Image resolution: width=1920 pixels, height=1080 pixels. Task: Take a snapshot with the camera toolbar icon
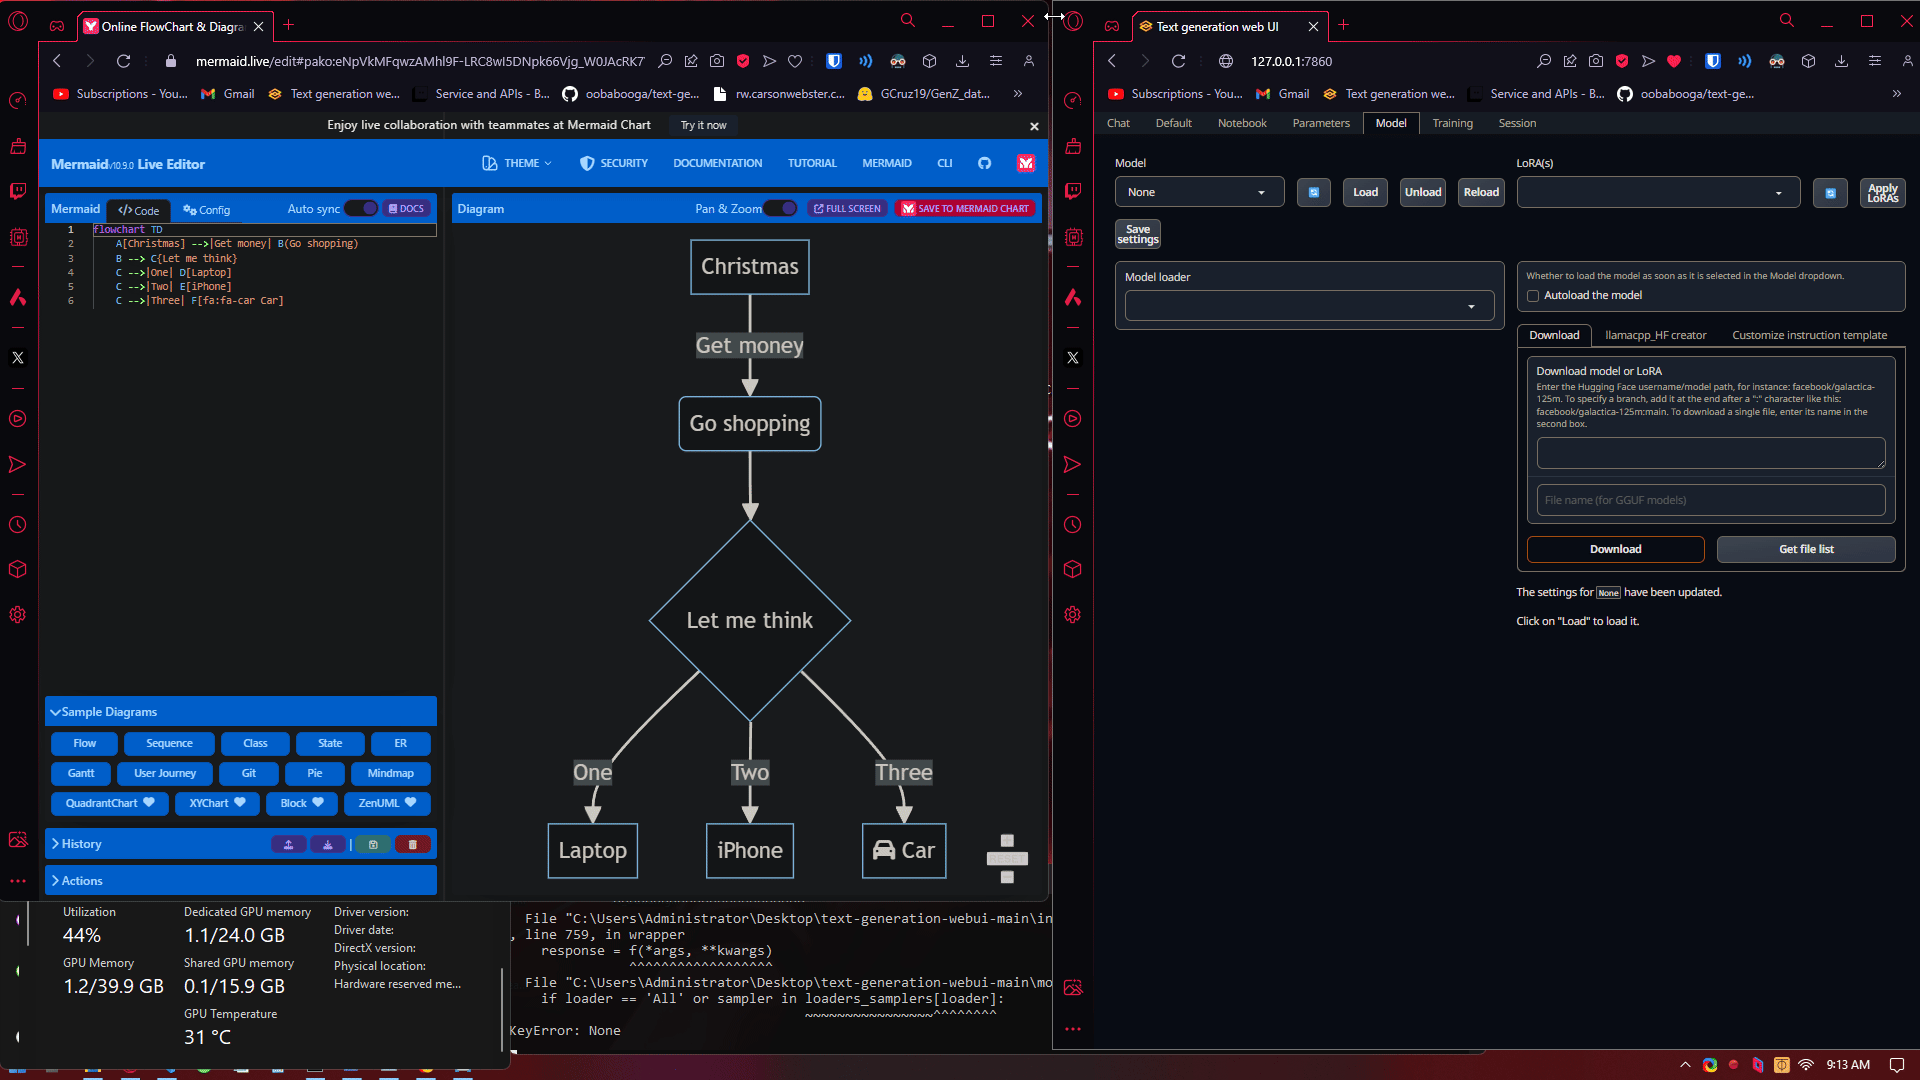[717, 61]
